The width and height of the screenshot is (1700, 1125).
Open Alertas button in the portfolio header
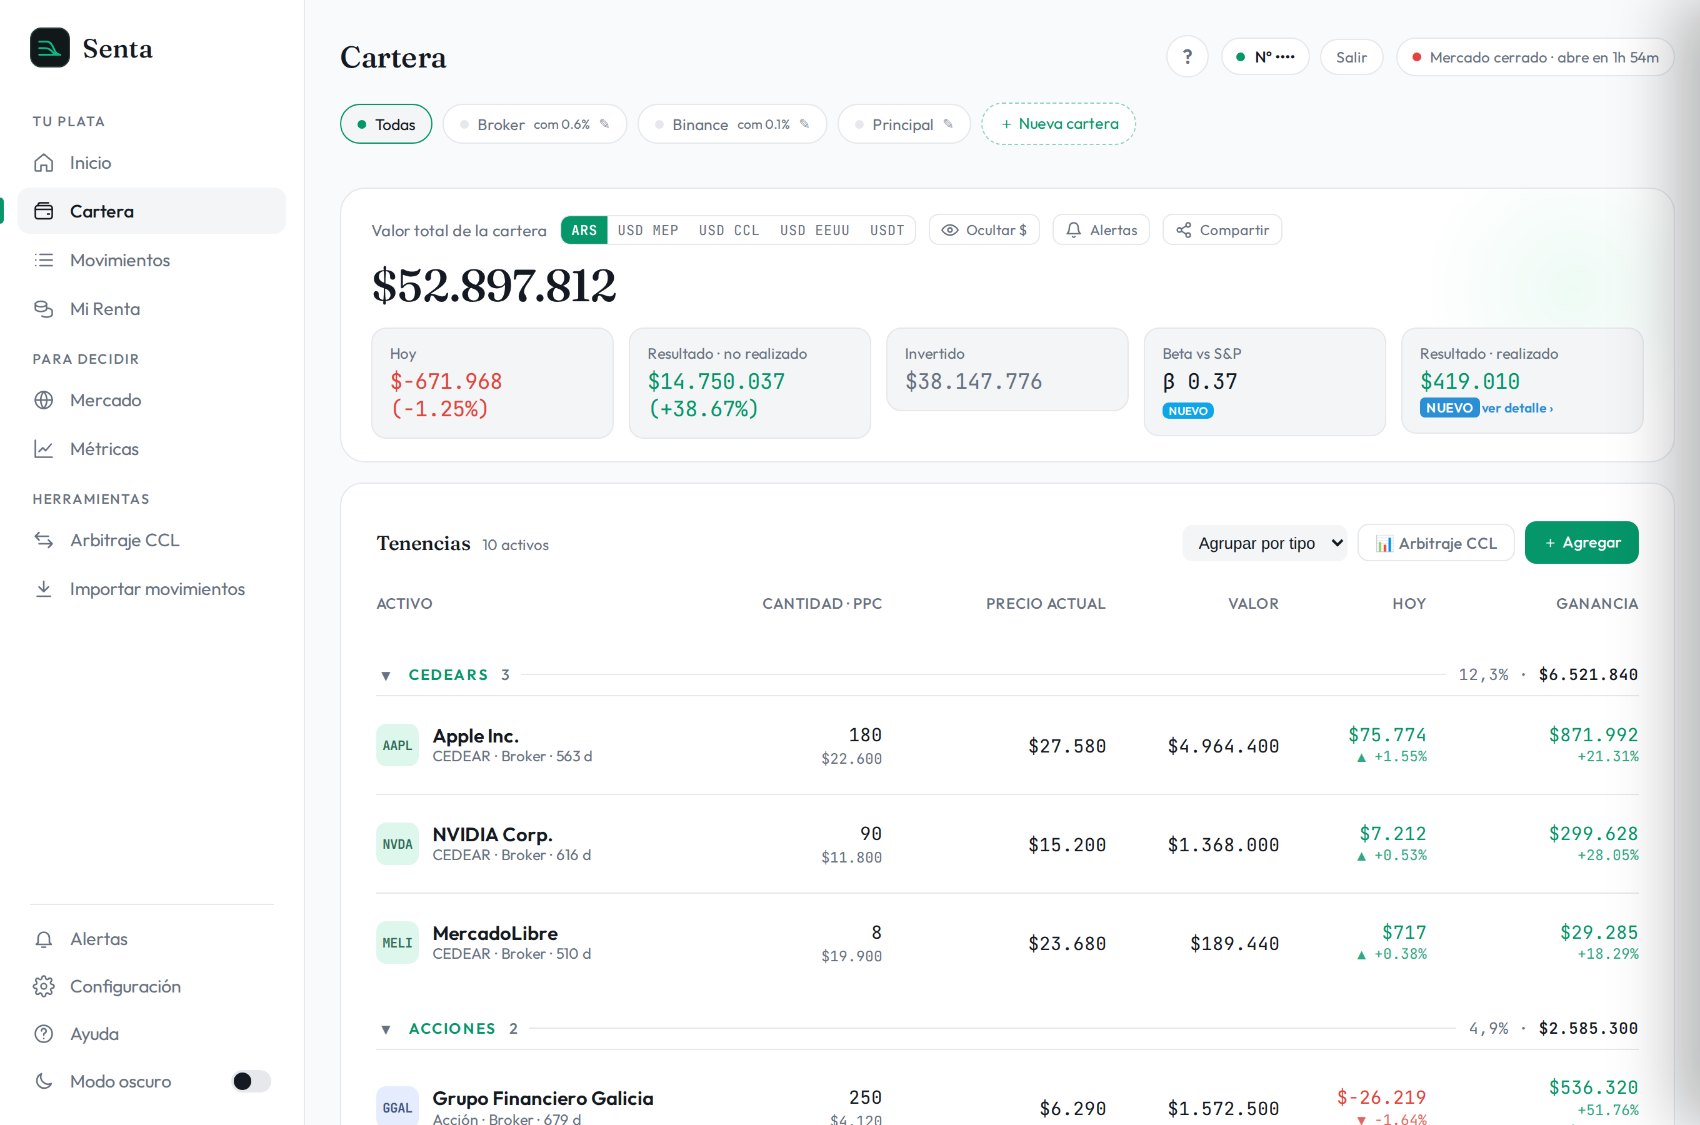coord(1101,230)
